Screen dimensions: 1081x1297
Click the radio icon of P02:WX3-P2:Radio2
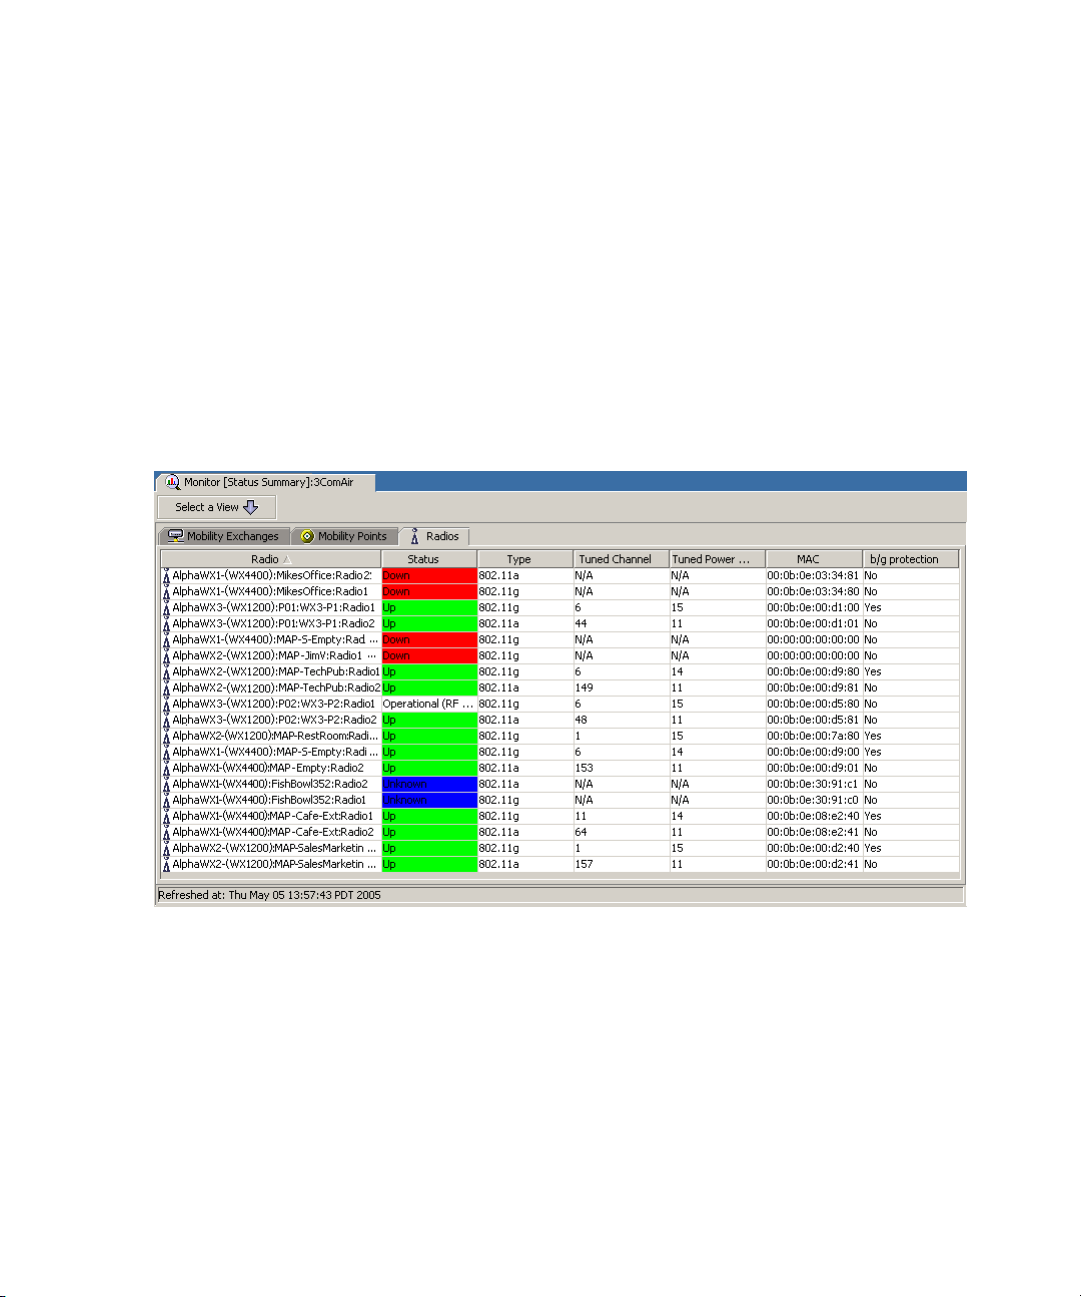coord(166,720)
